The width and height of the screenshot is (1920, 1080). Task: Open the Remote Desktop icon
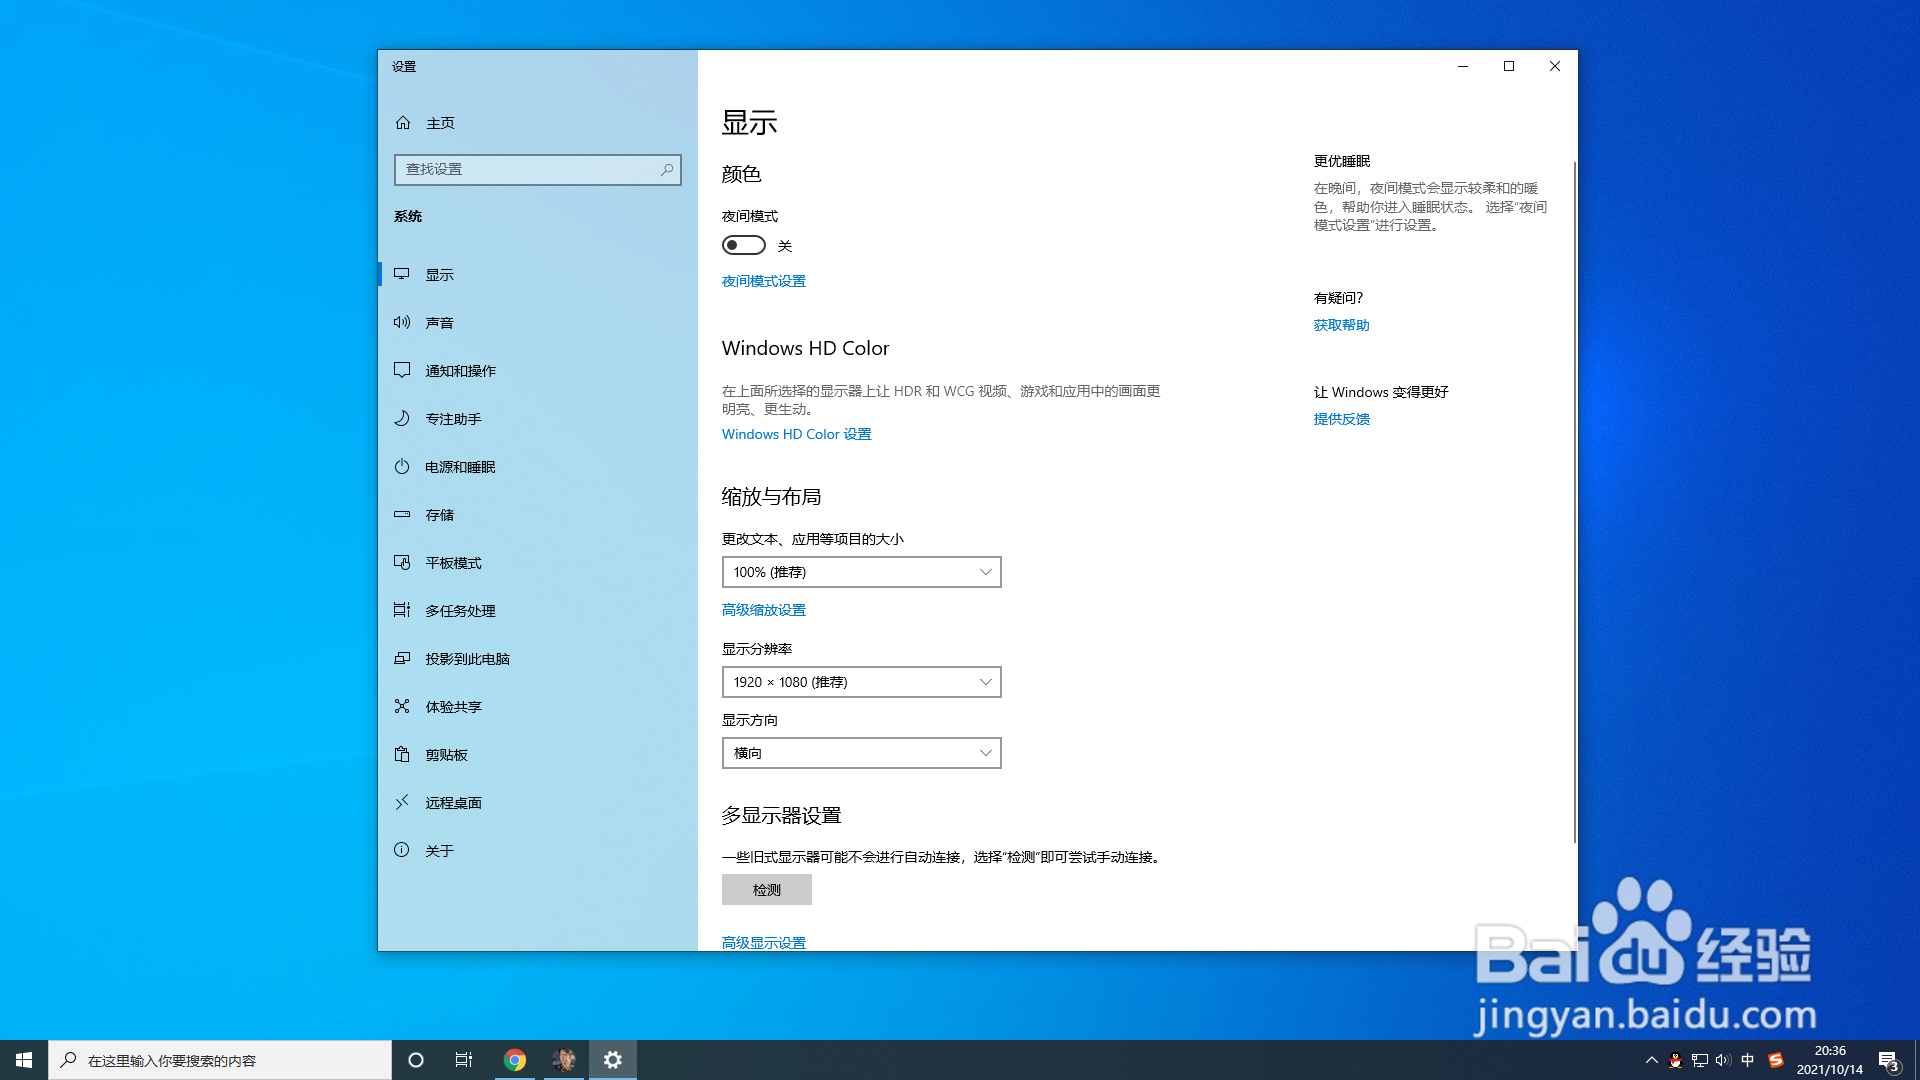tap(402, 802)
